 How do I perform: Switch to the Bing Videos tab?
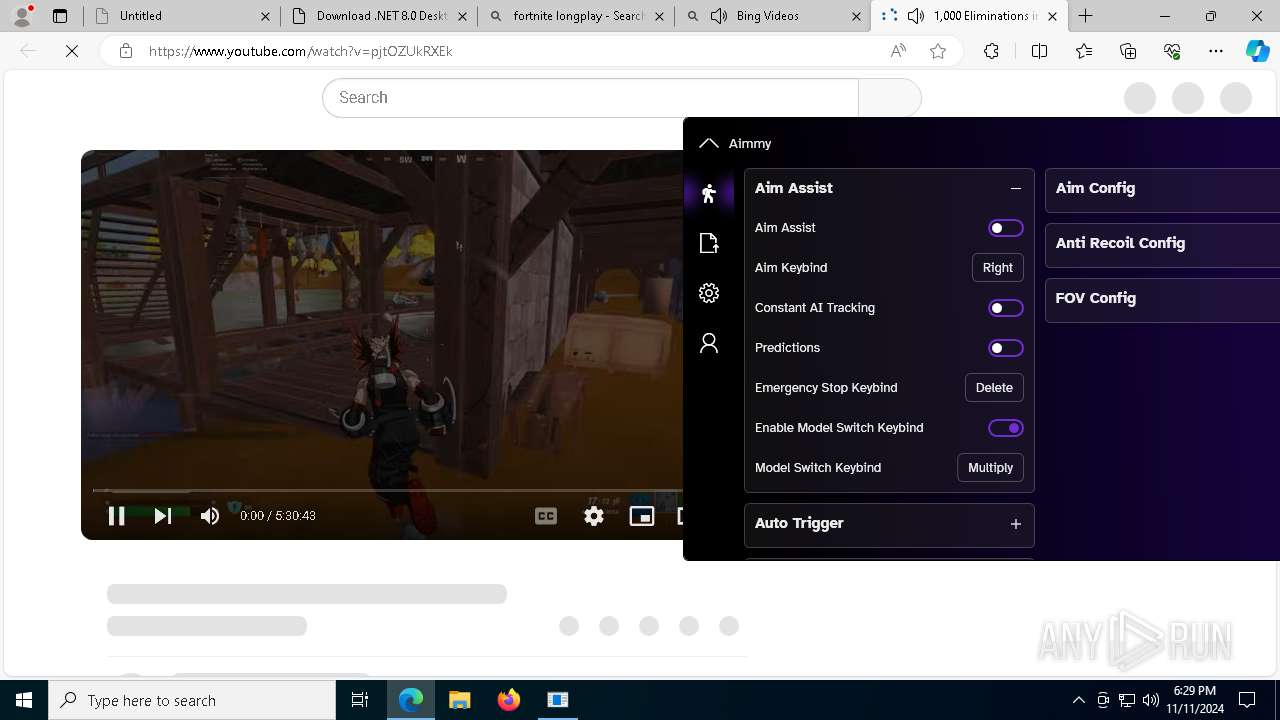point(771,16)
